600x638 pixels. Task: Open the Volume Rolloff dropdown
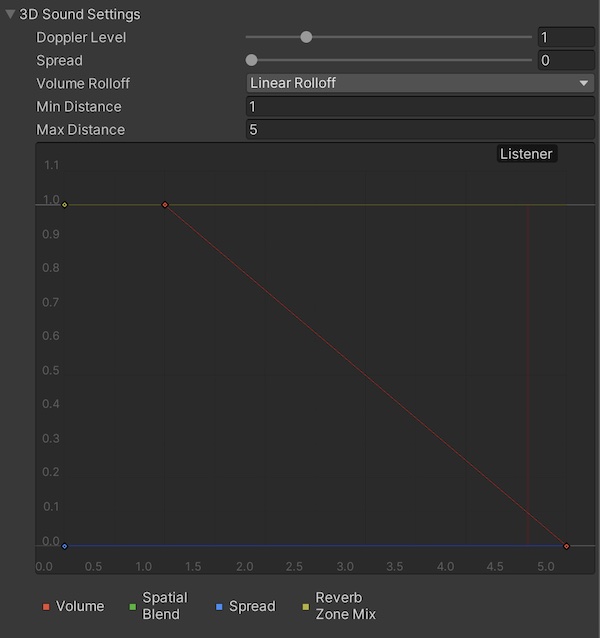pos(420,83)
